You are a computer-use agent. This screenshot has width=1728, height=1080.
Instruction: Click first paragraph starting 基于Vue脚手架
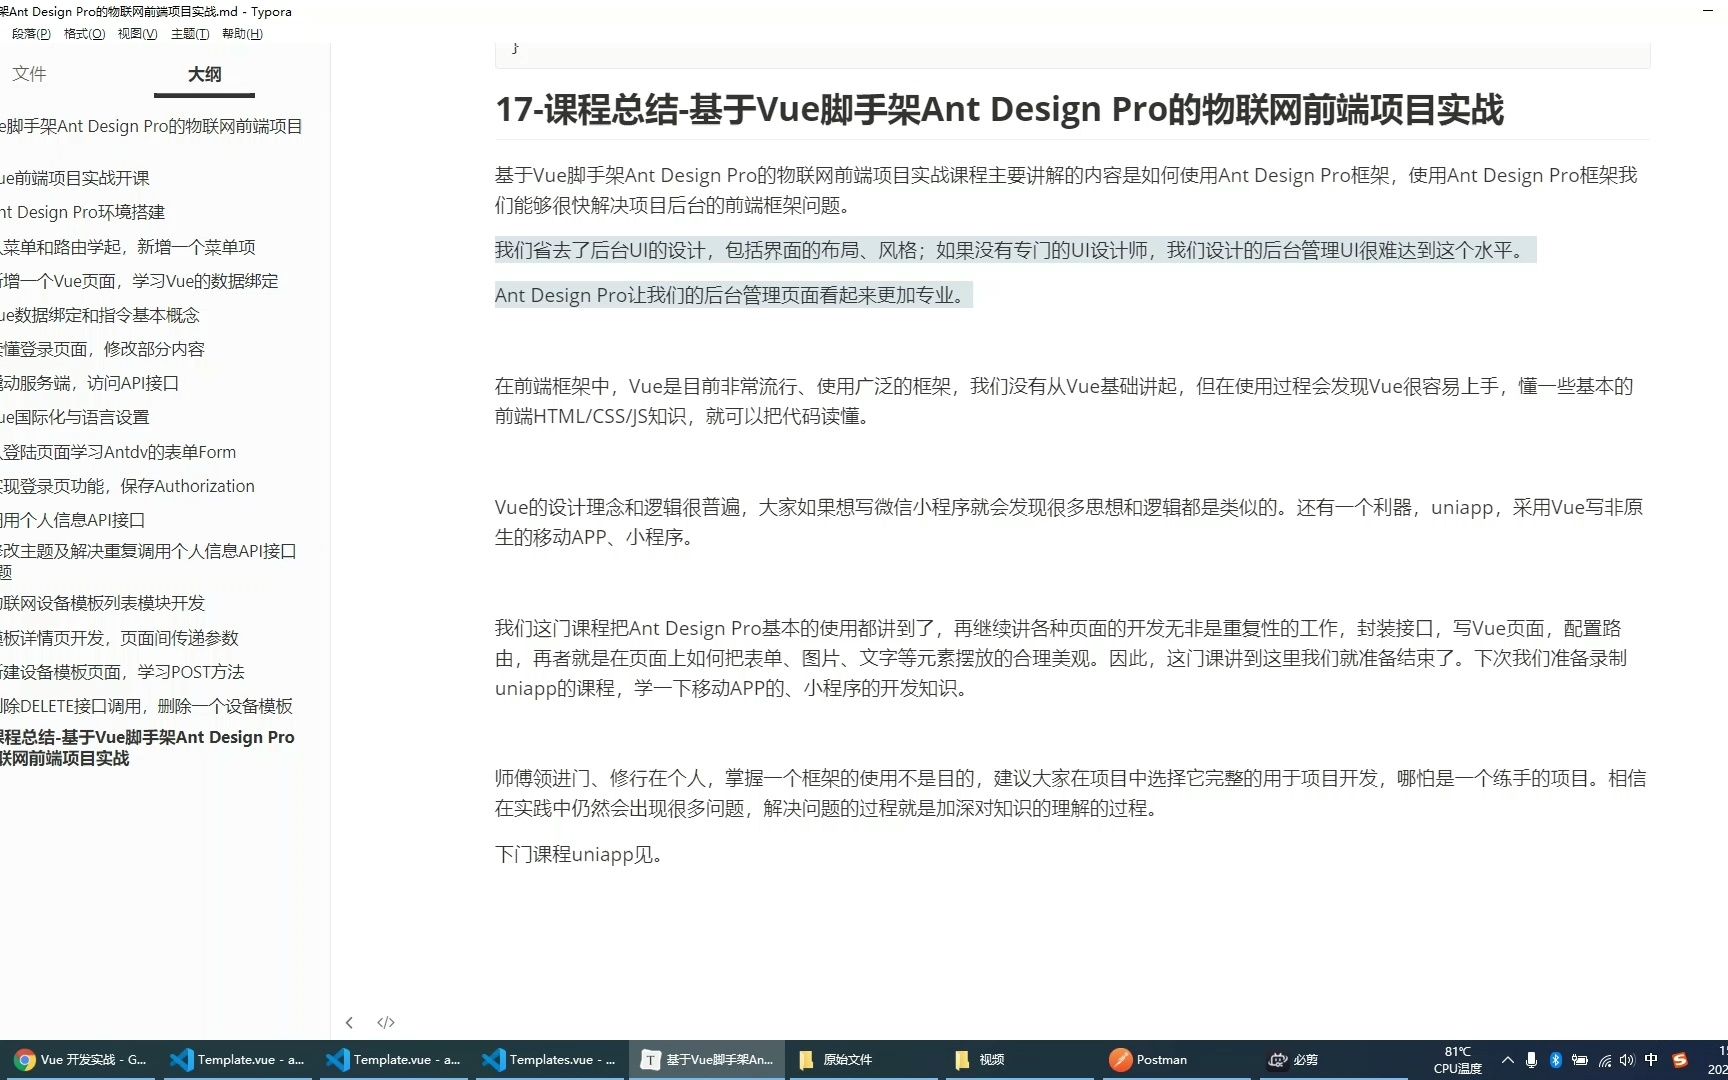point(1066,190)
